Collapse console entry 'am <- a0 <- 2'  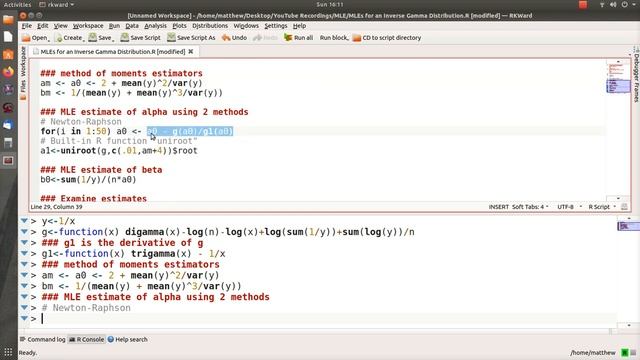coord(24,275)
